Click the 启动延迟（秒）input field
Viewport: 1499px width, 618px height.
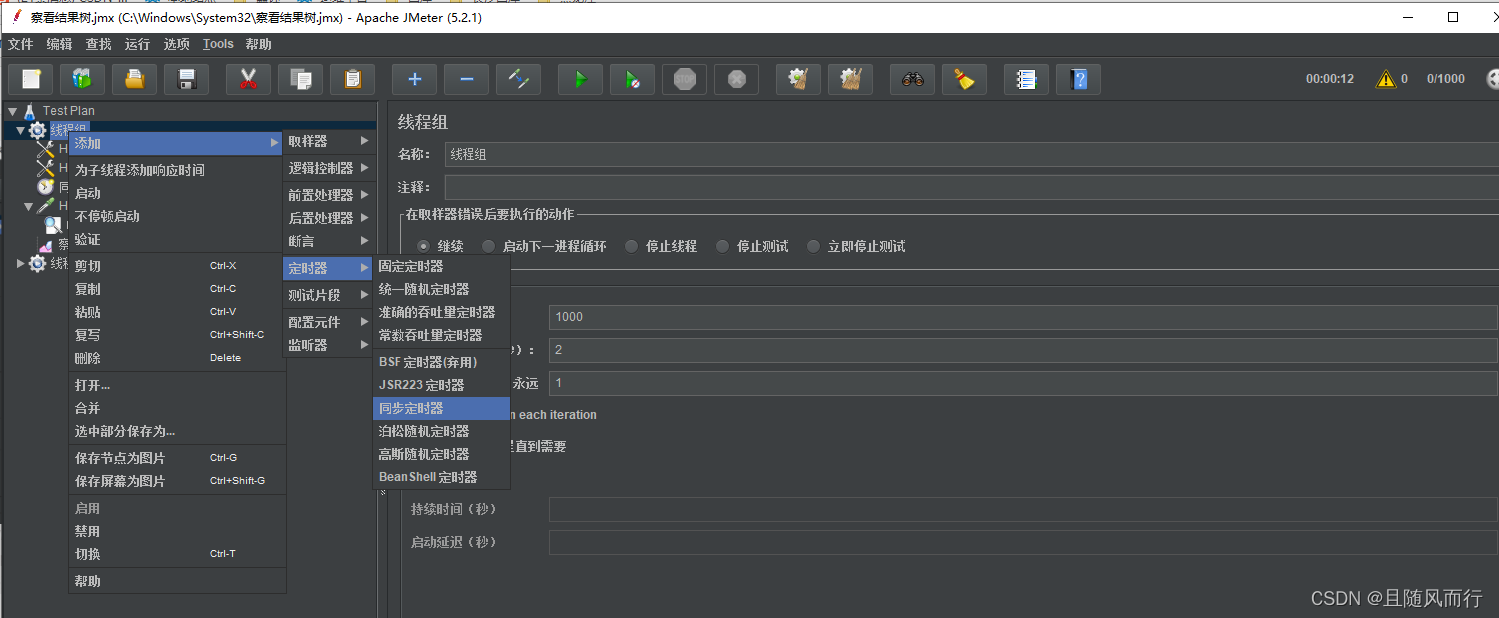(1023, 542)
